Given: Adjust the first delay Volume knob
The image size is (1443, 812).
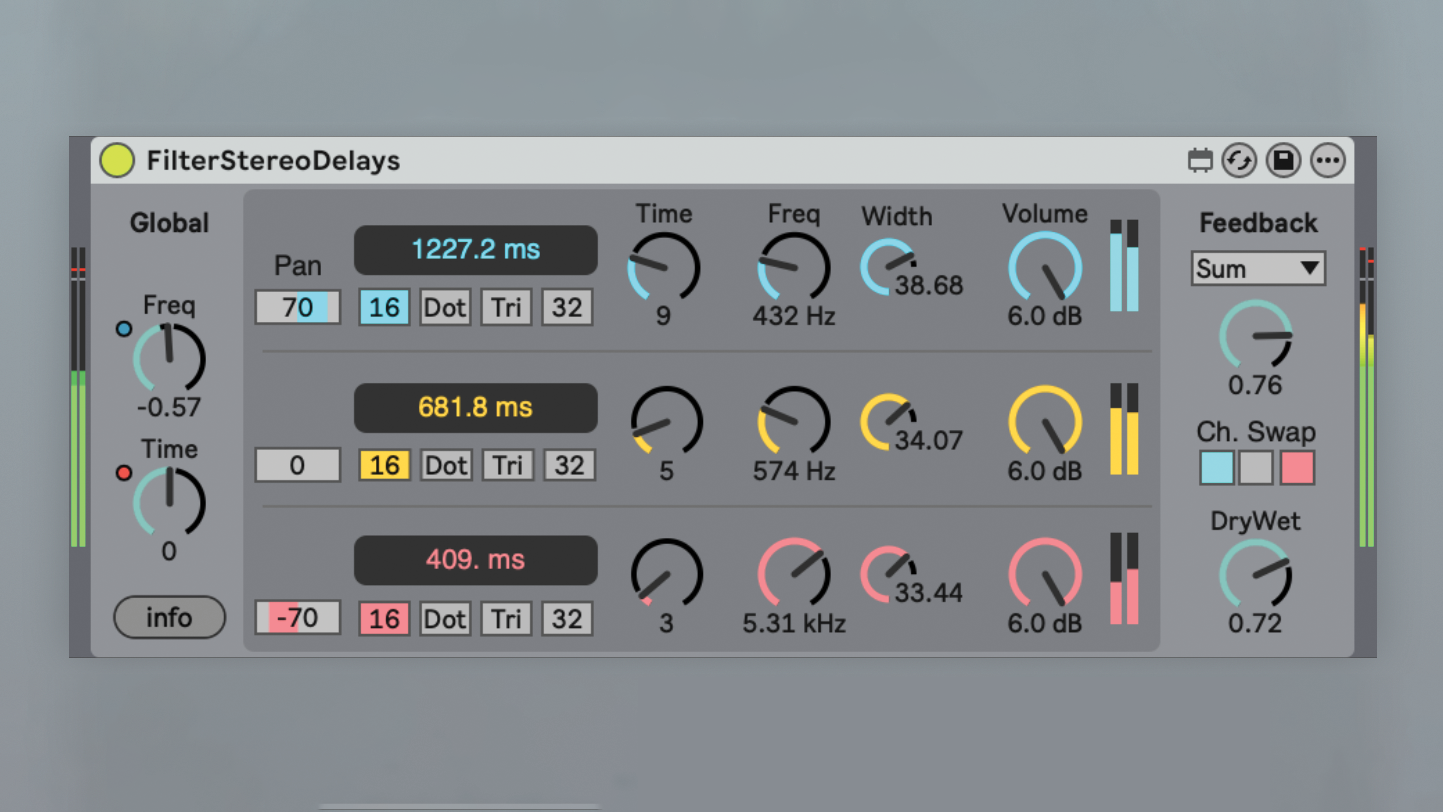Looking at the screenshot, I should pos(1044,265).
